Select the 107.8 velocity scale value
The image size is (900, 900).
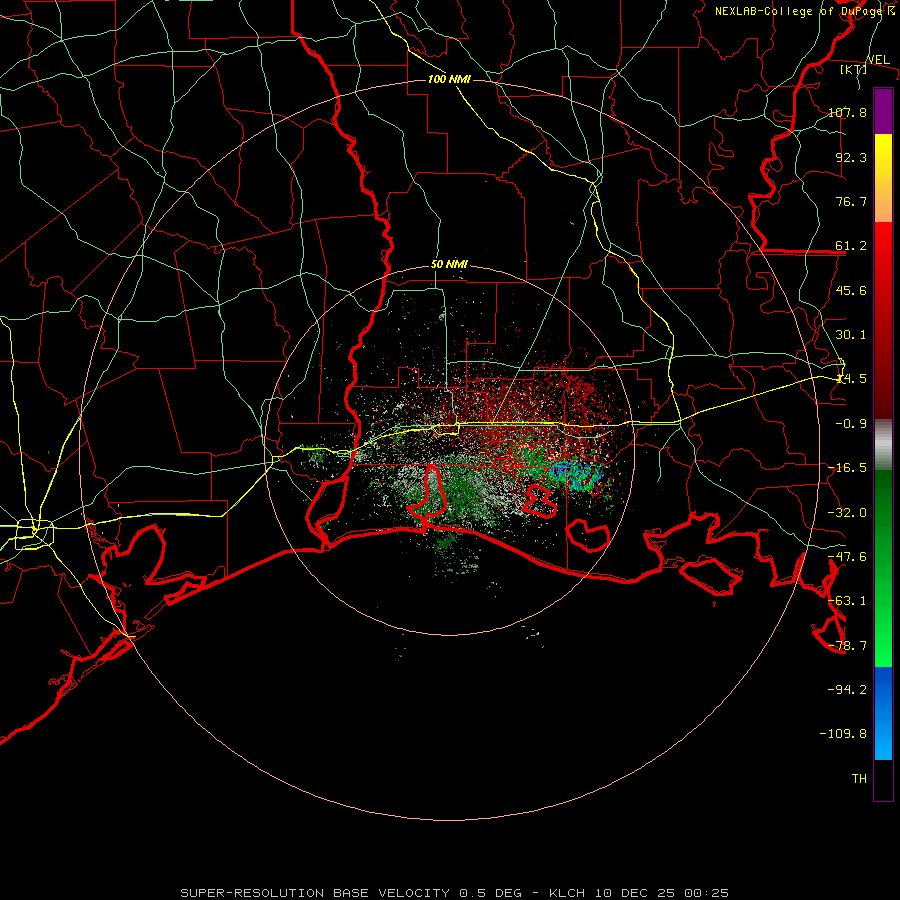tap(847, 112)
